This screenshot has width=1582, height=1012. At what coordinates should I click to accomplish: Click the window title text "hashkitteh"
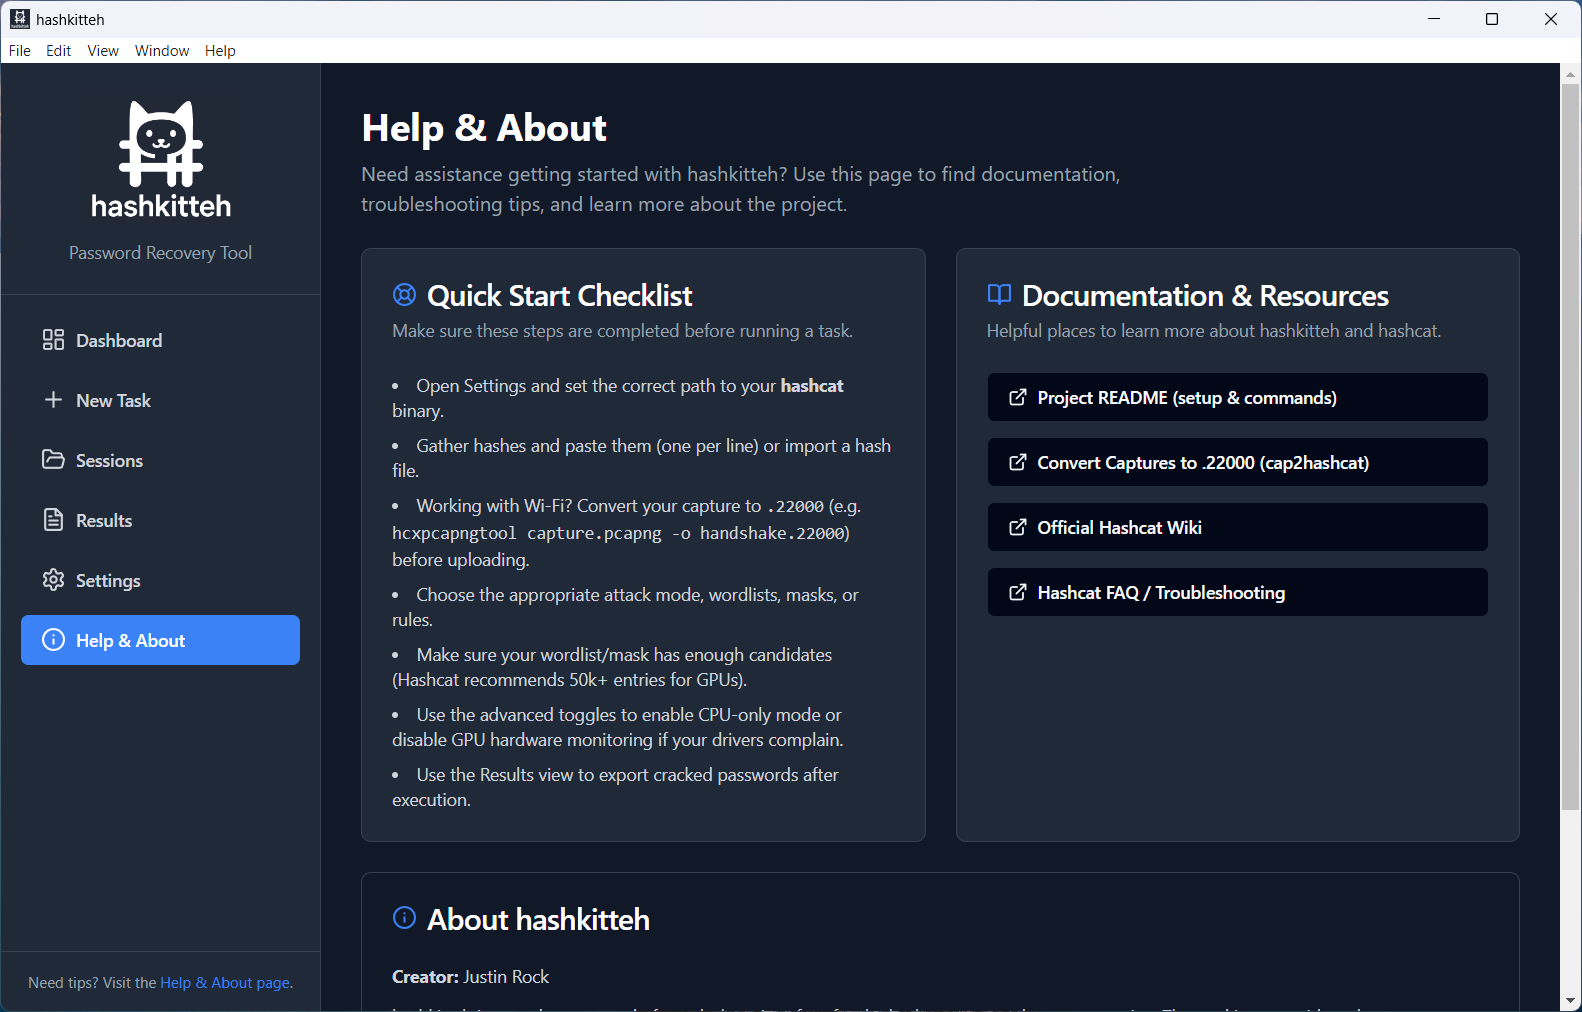(70, 20)
